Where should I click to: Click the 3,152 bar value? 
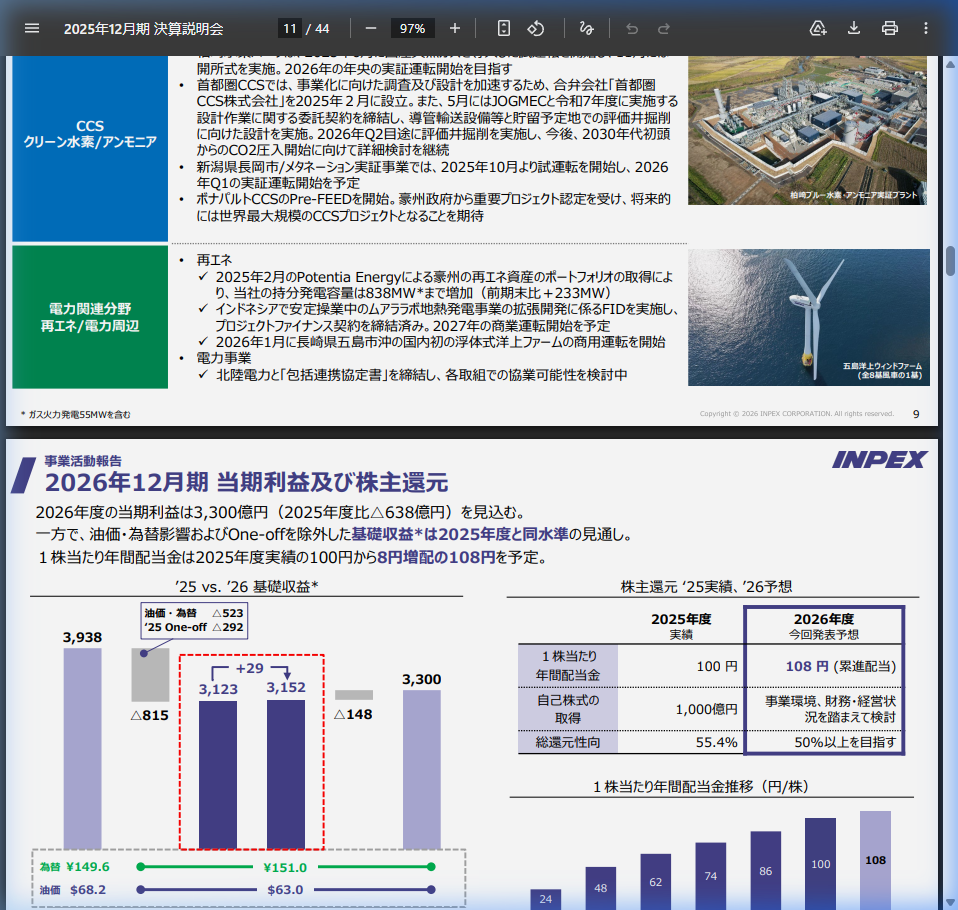(x=286, y=688)
